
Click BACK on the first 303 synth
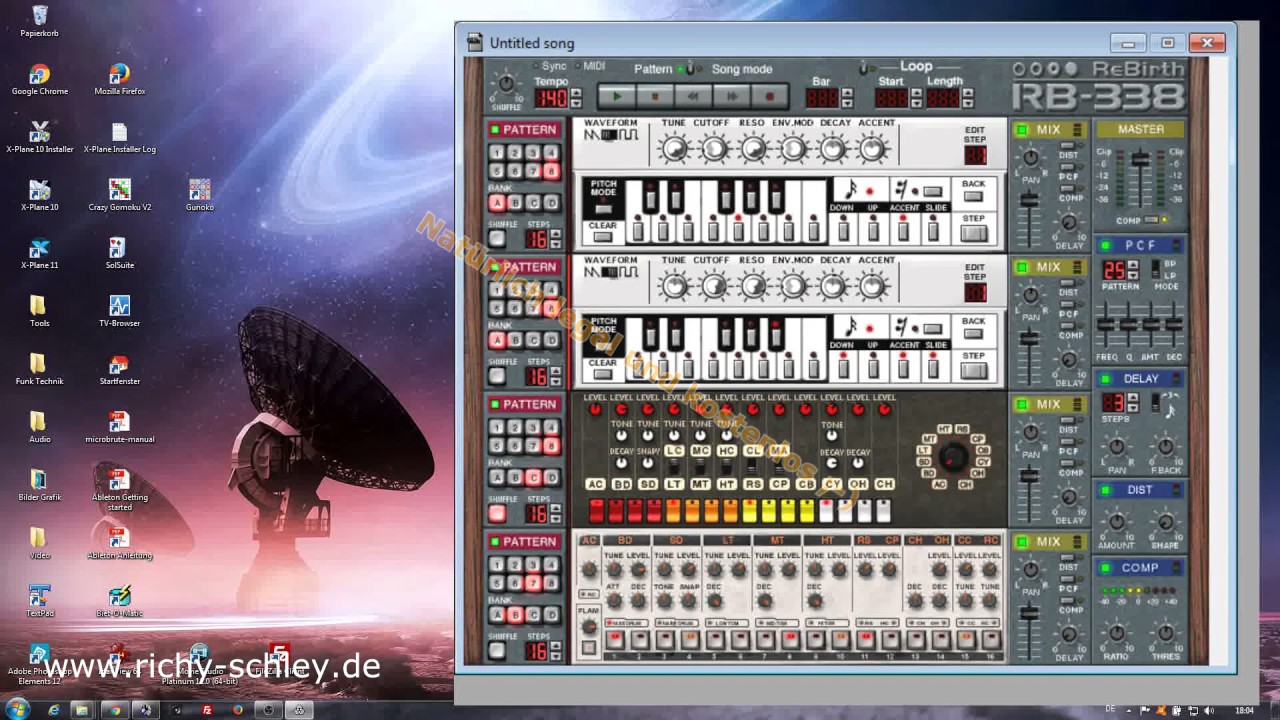pos(973,197)
